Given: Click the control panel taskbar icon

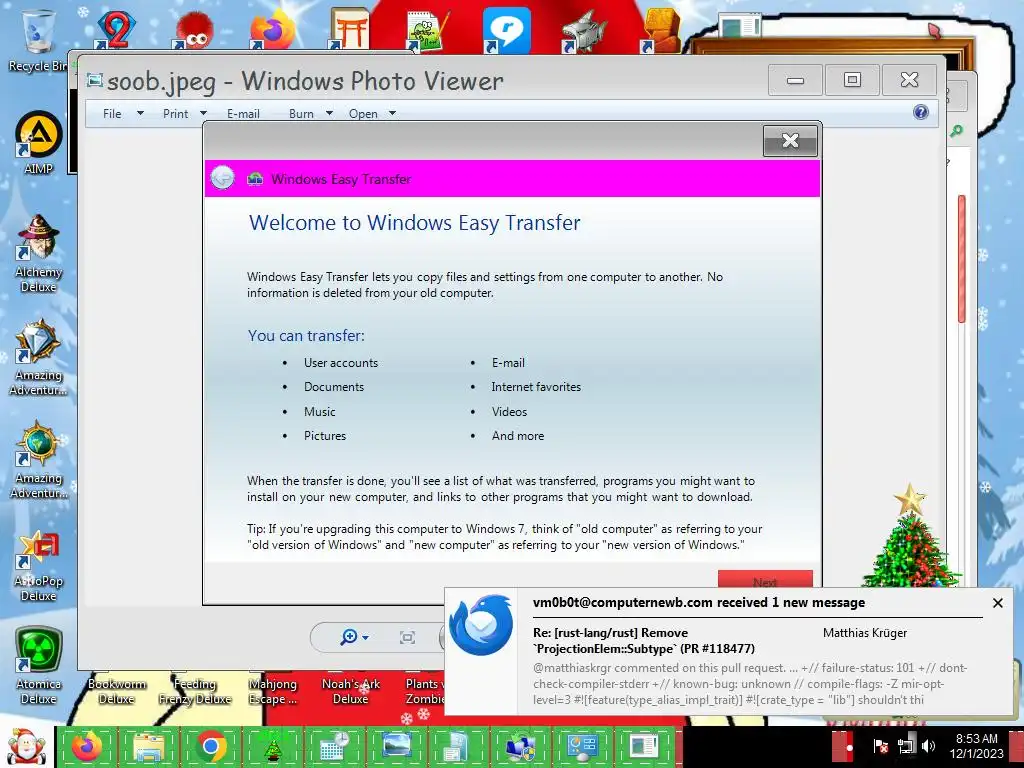Looking at the screenshot, I should click(583, 746).
